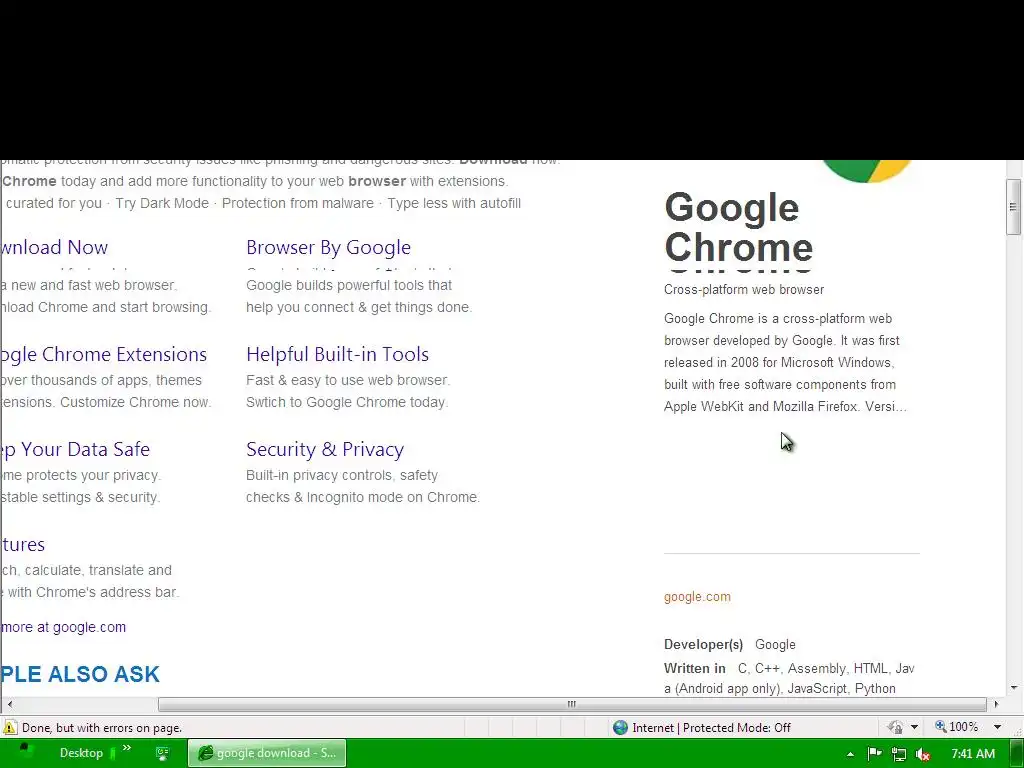This screenshot has height=768, width=1024.
Task: Click the muted volume tray icon
Action: click(923, 754)
